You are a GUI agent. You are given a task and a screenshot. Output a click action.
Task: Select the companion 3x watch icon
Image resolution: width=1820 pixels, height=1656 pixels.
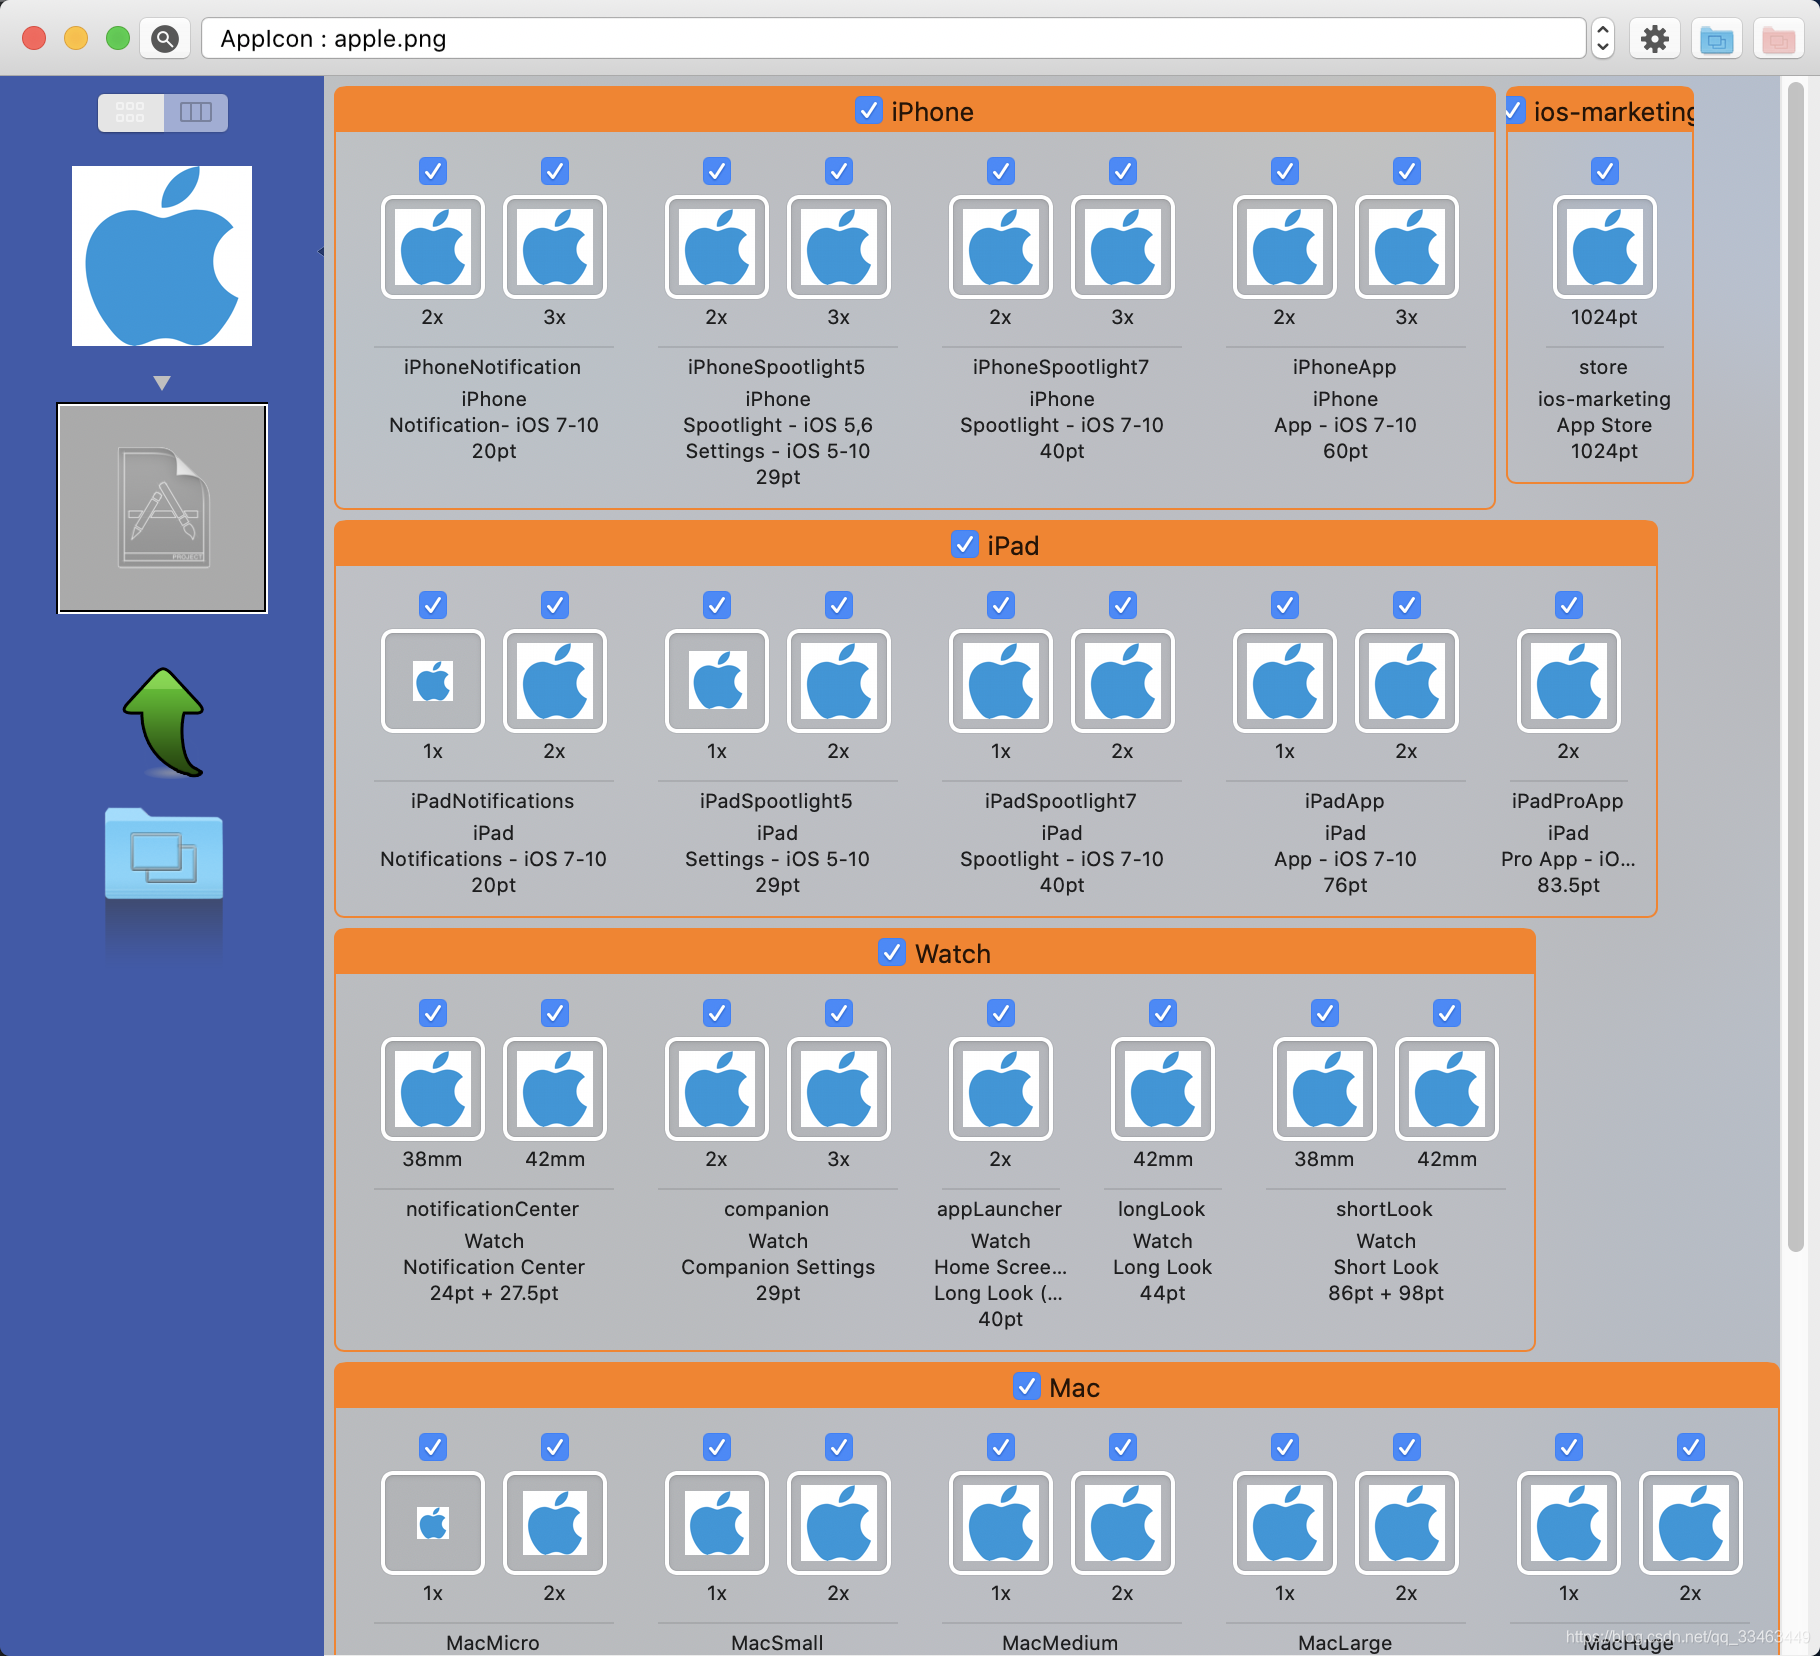(x=838, y=1089)
